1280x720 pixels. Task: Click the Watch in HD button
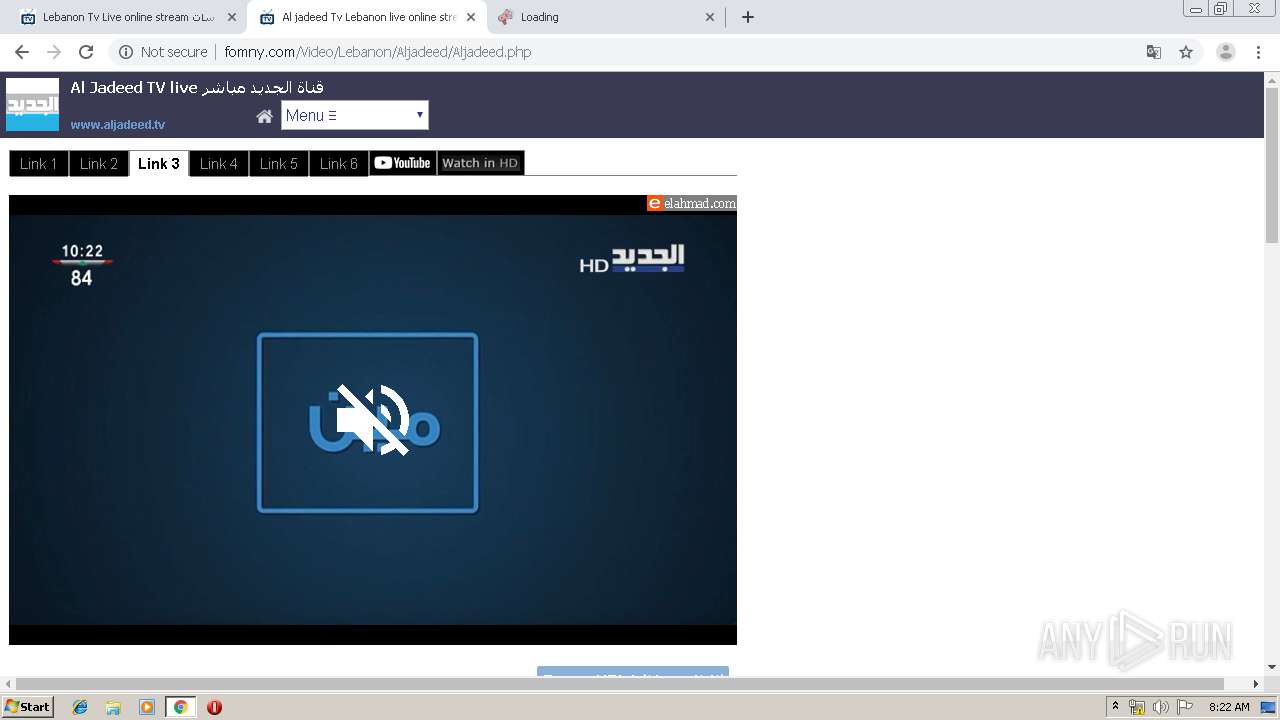[481, 163]
